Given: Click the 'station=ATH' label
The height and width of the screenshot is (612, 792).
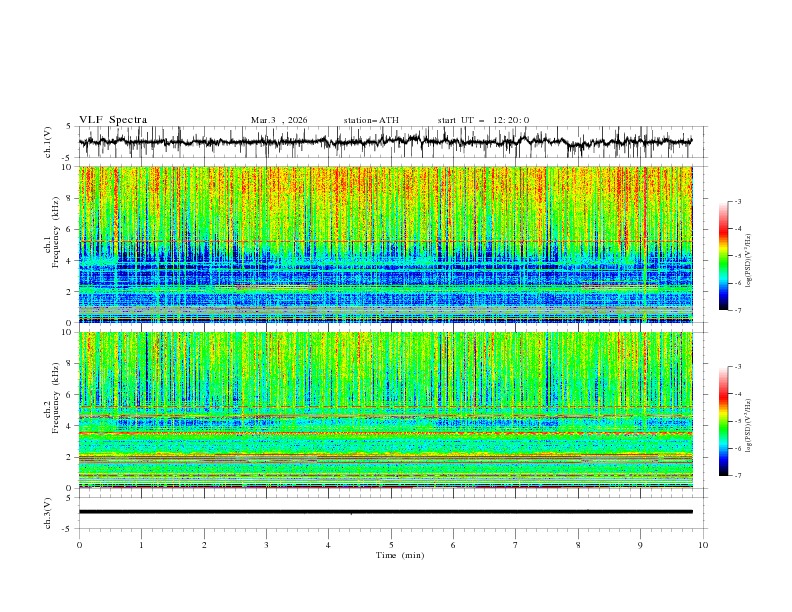Looking at the screenshot, I should (371, 120).
